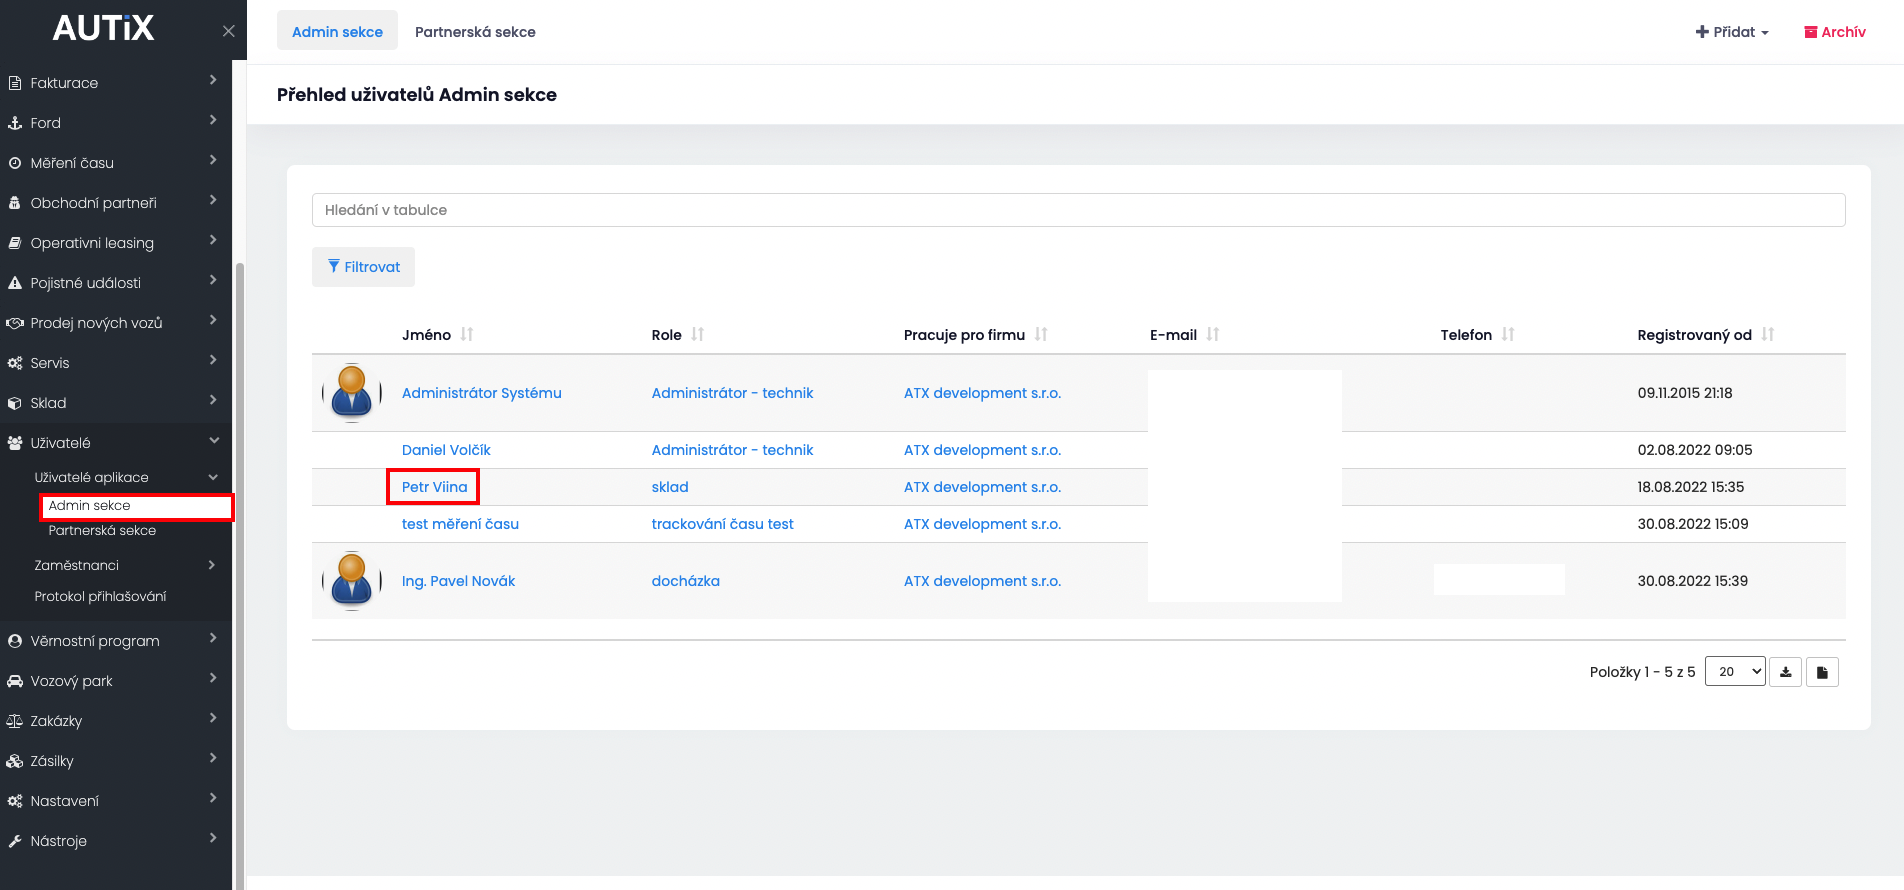Click trackování času test role link
1904x890 pixels.
click(723, 524)
